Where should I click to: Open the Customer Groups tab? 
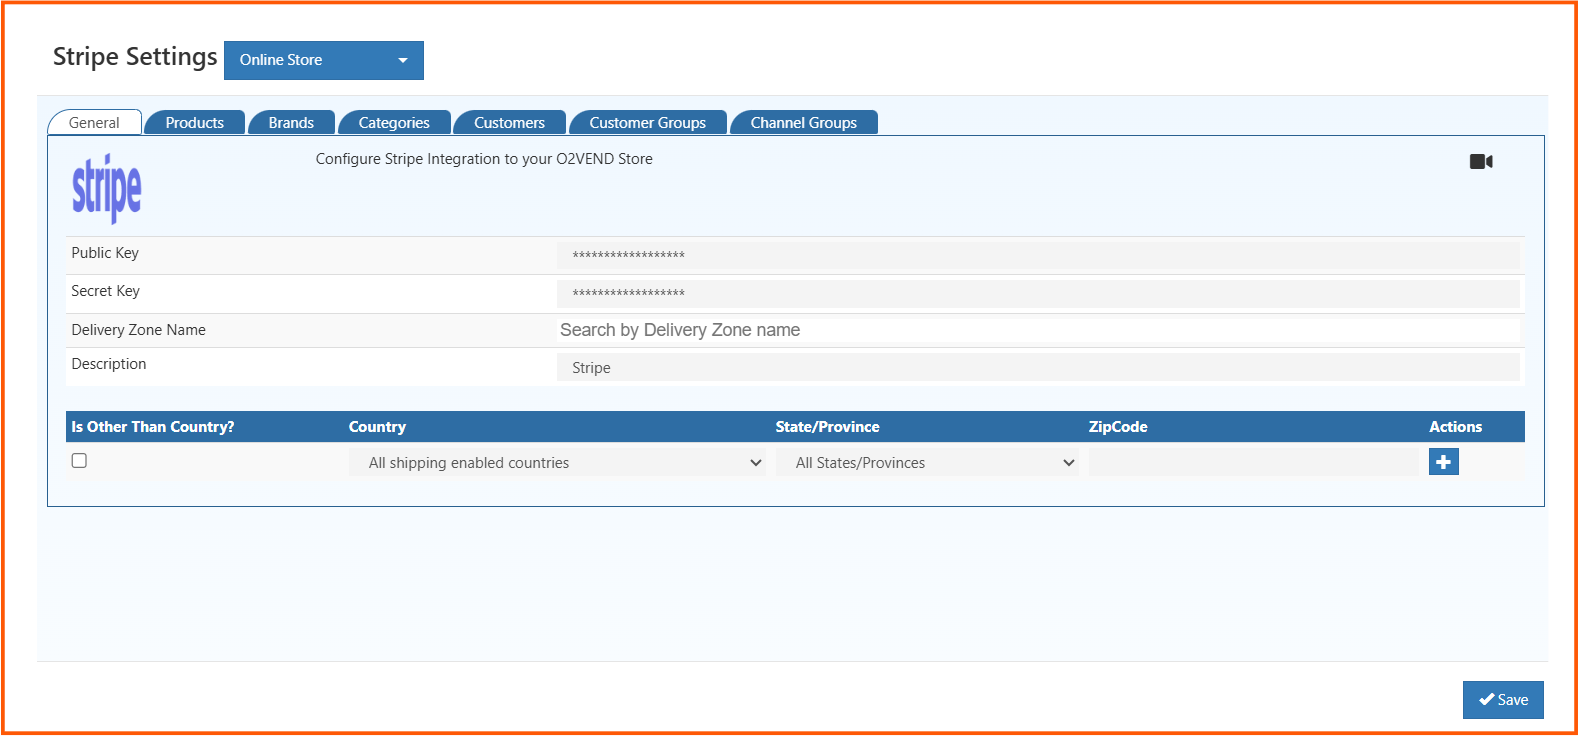coord(647,123)
